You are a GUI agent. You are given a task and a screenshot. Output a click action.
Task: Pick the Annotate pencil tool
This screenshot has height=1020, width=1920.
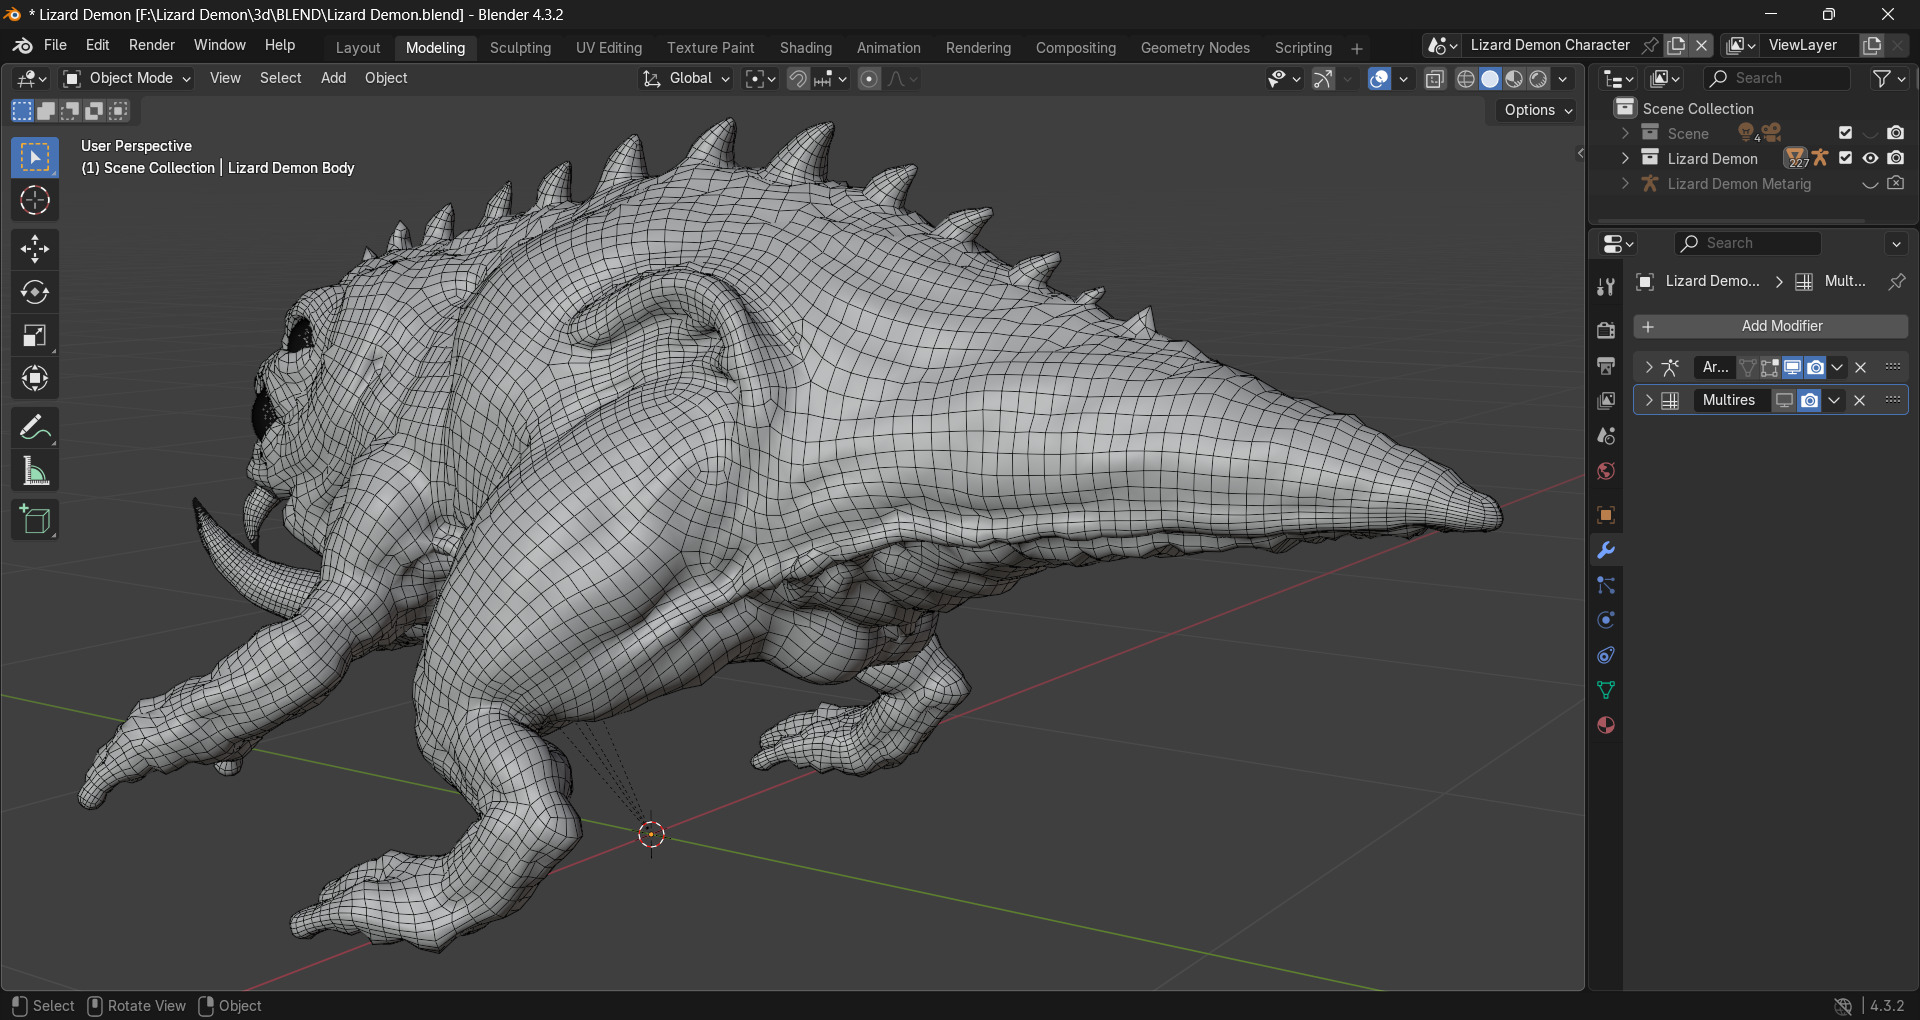coord(35,428)
